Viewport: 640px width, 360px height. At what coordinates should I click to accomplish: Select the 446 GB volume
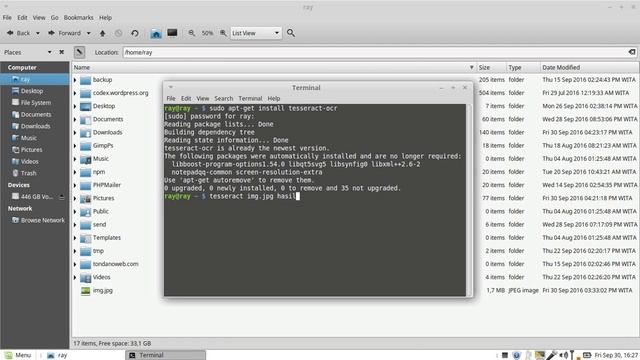32,197
